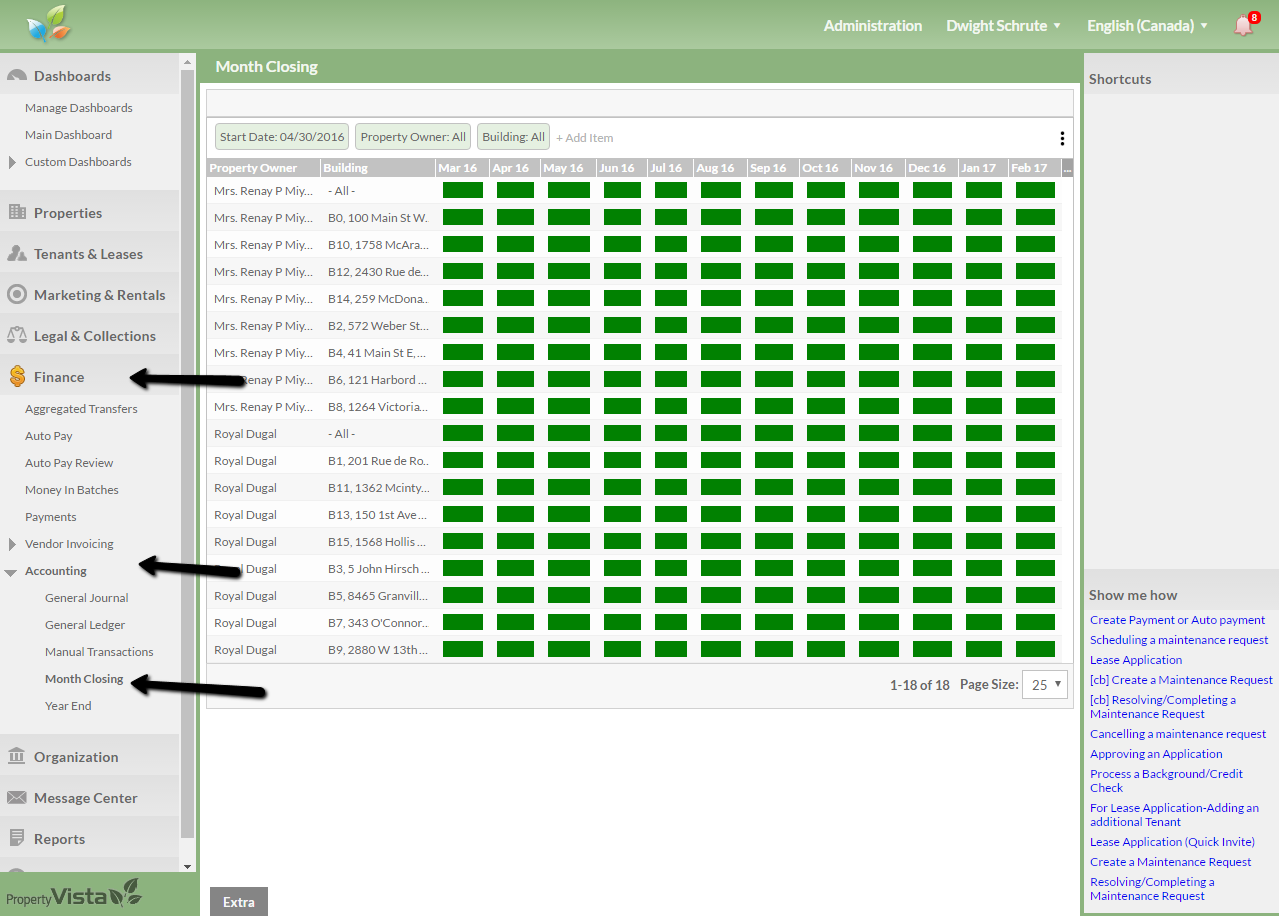Click the Message Center envelope icon
1279x916 pixels.
pos(17,798)
